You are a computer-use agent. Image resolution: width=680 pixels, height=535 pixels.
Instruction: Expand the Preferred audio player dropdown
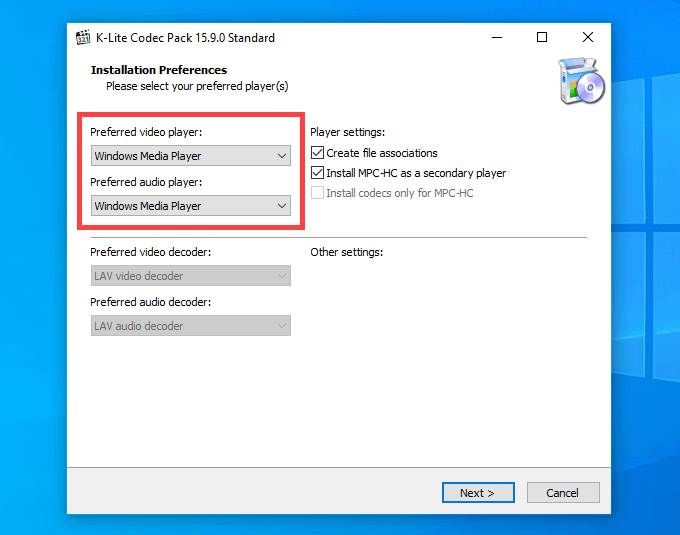click(x=190, y=206)
